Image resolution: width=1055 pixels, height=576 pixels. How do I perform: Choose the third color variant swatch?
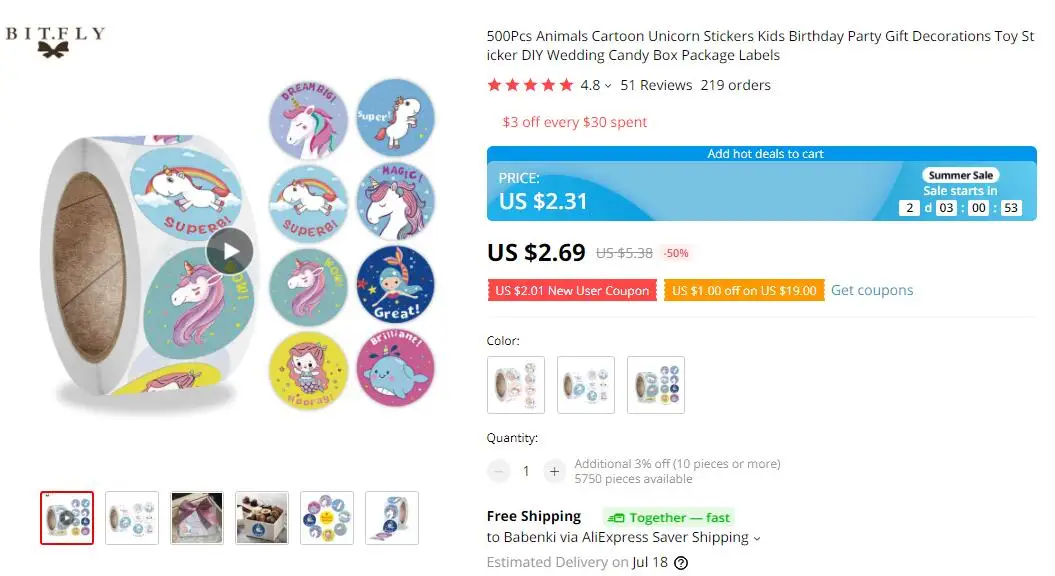pos(656,385)
